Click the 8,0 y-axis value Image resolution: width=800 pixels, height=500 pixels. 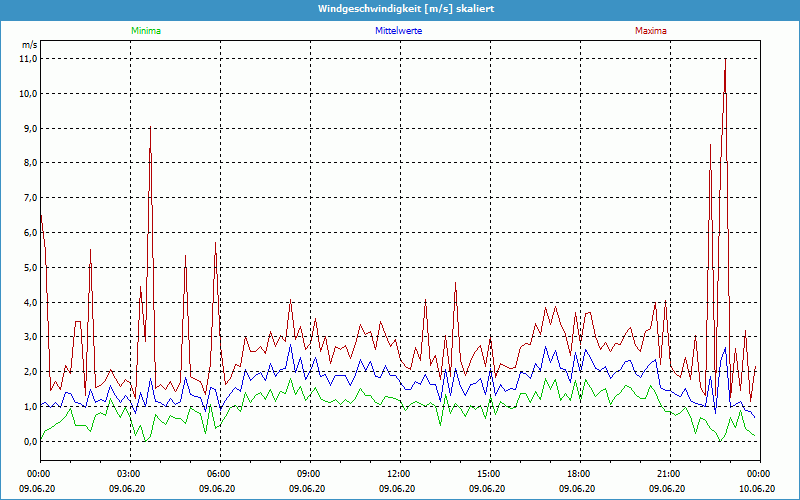[31, 163]
